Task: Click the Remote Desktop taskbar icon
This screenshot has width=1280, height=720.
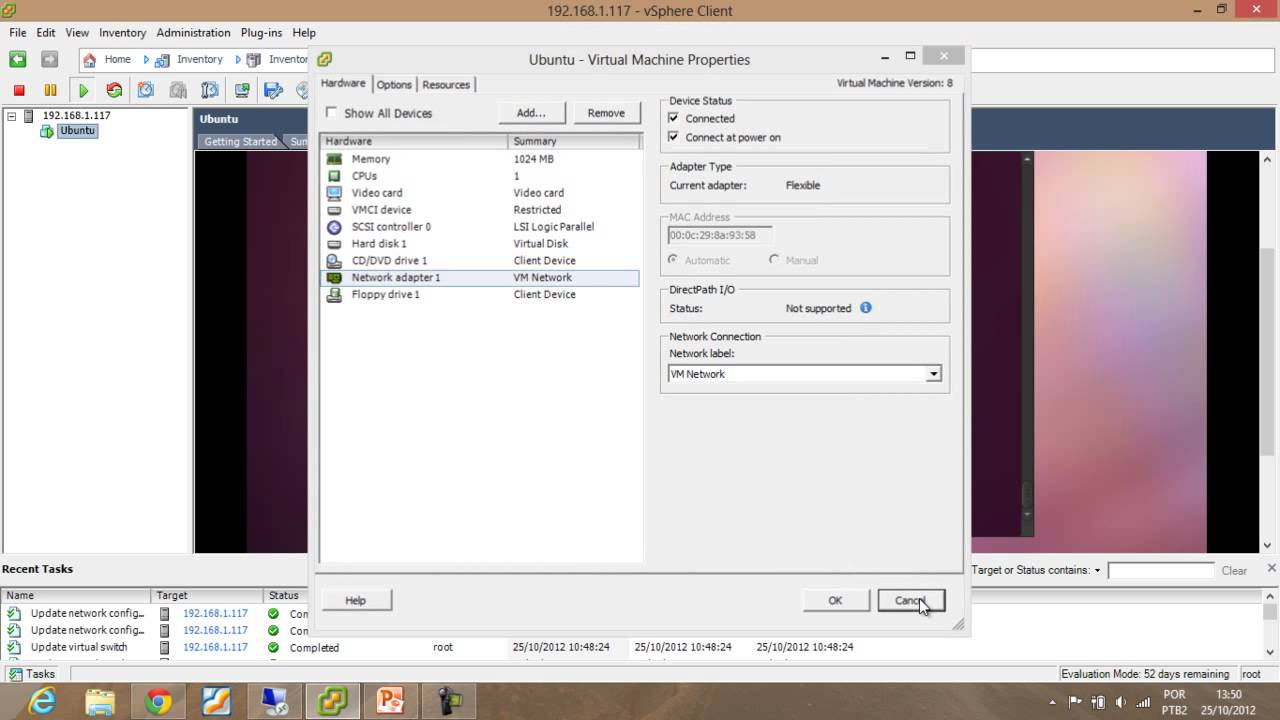Action: (274, 701)
